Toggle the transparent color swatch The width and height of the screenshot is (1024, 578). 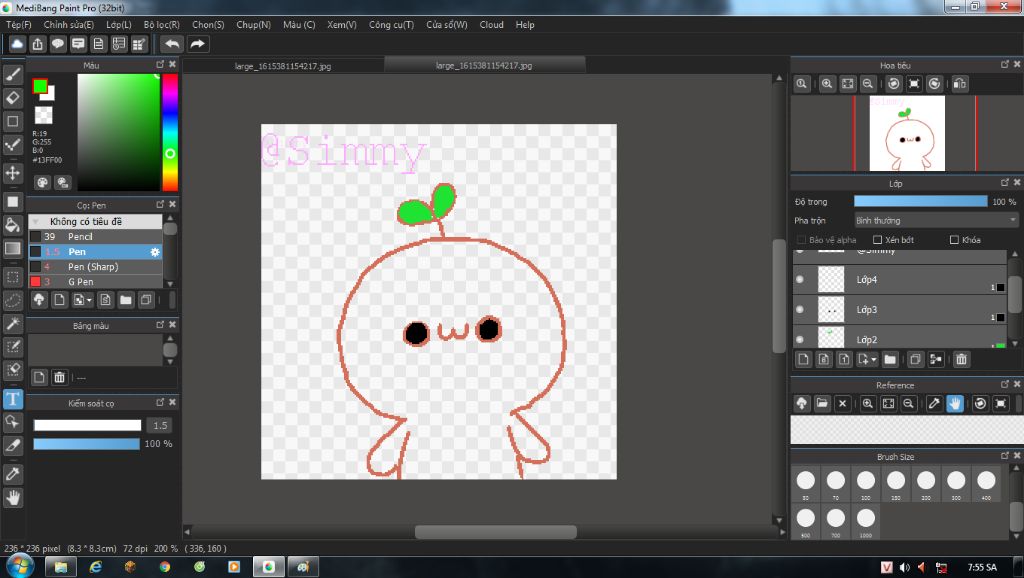[x=44, y=116]
